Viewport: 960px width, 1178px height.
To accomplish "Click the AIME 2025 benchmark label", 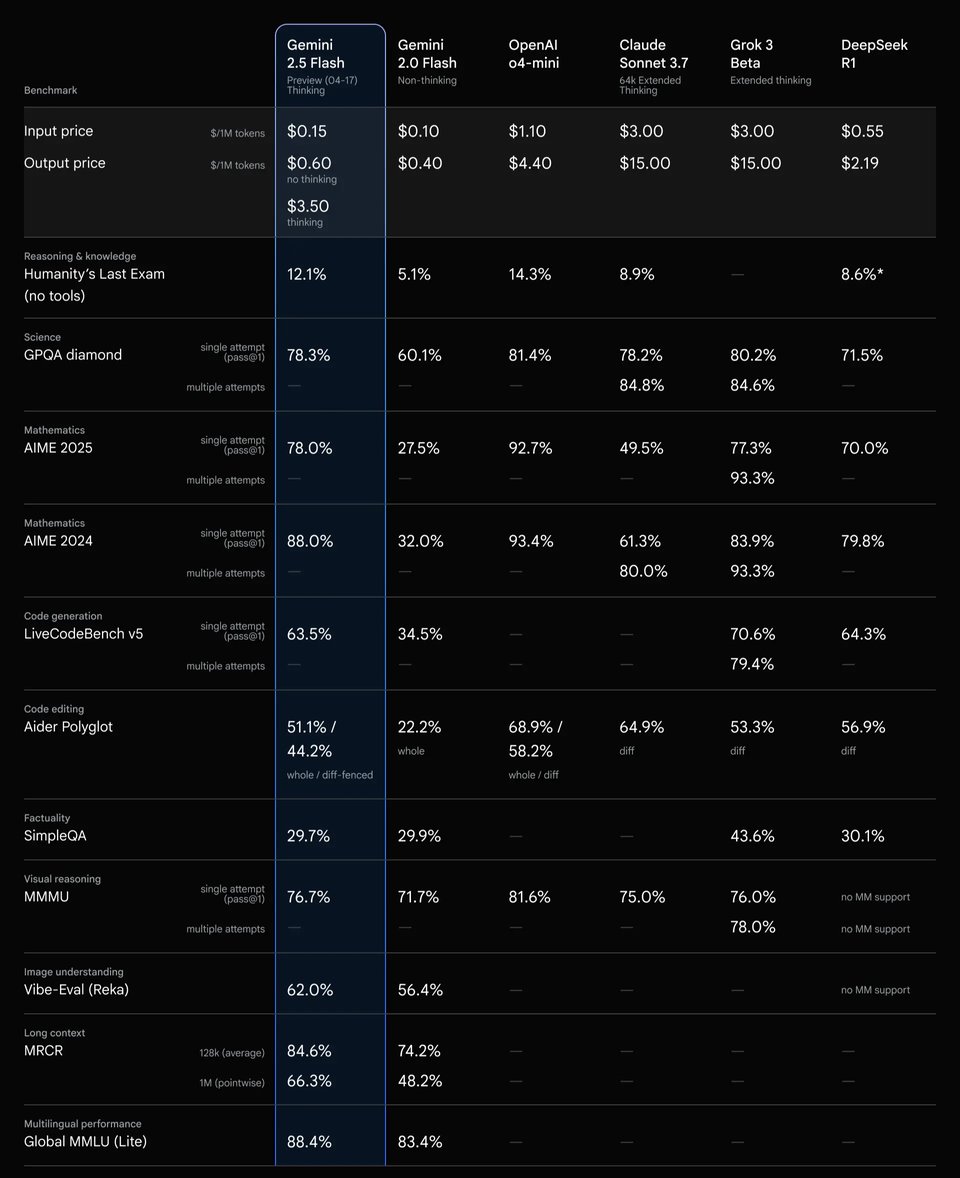I will [x=58, y=448].
